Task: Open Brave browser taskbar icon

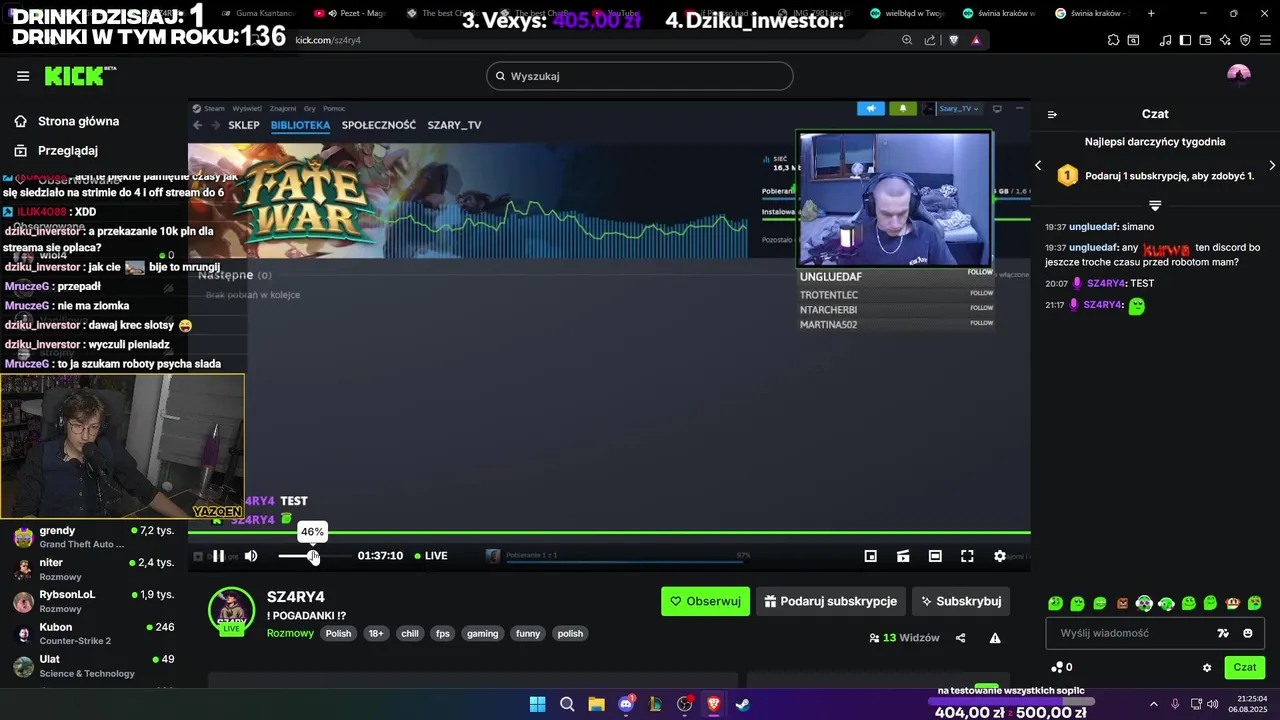Action: pos(714,704)
